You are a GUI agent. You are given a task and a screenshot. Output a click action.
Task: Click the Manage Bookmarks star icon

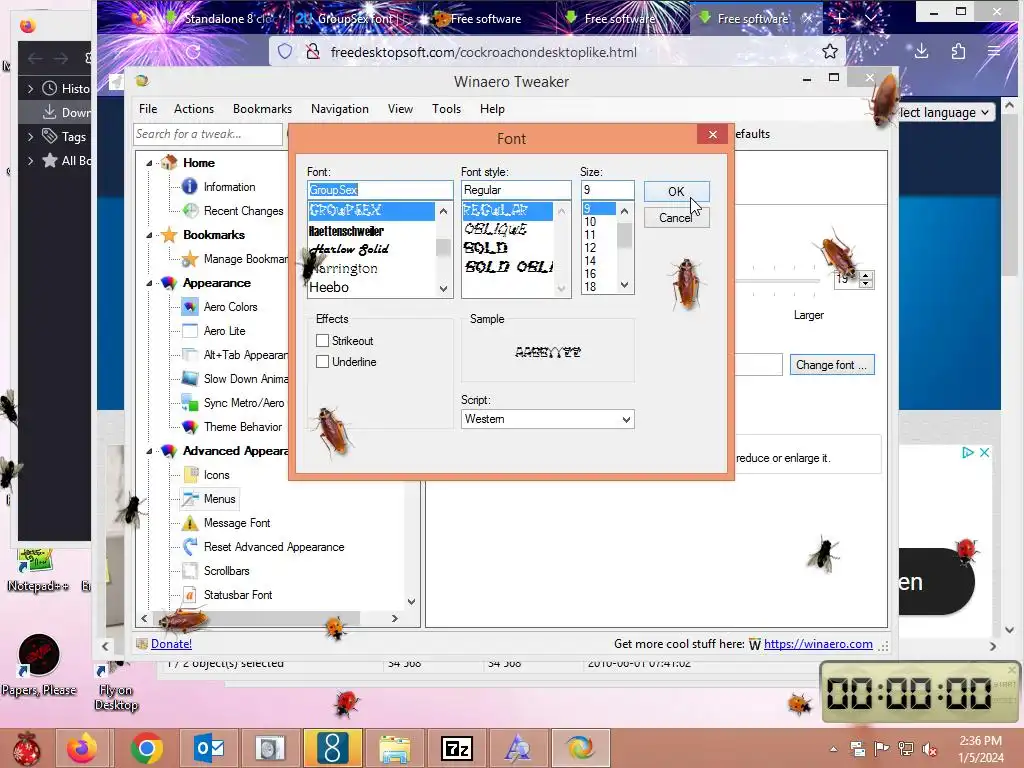190,259
